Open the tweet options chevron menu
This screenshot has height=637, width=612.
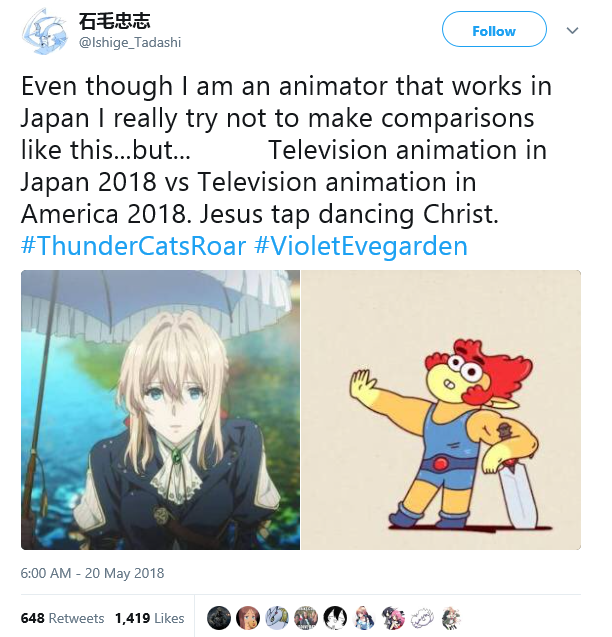pos(573,31)
